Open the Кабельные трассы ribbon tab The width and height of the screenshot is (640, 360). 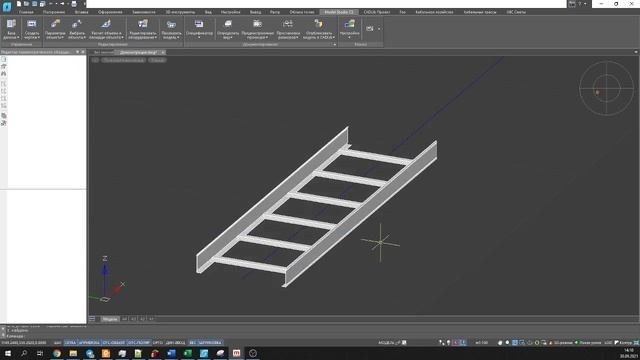pyautogui.click(x=480, y=12)
